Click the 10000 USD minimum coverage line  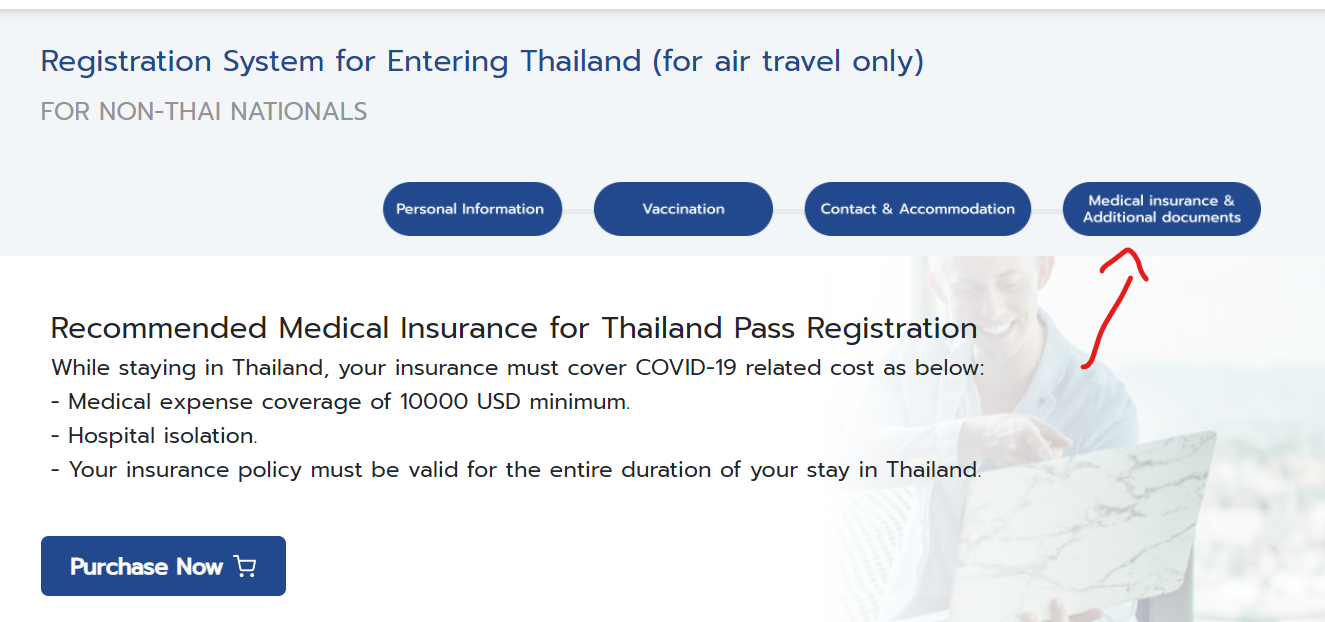coord(341,402)
